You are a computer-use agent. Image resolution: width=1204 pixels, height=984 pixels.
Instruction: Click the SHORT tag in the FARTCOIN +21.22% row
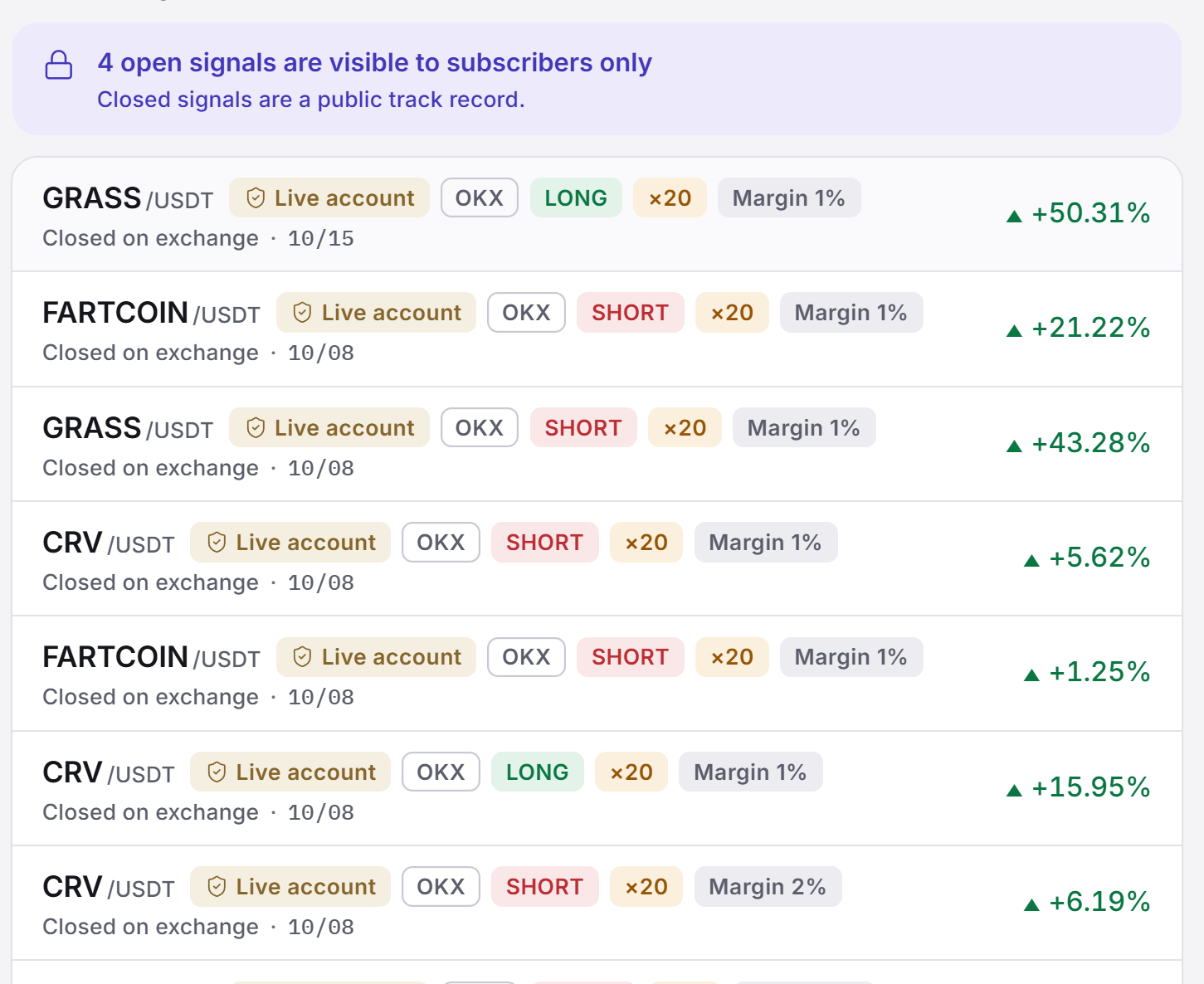(630, 313)
